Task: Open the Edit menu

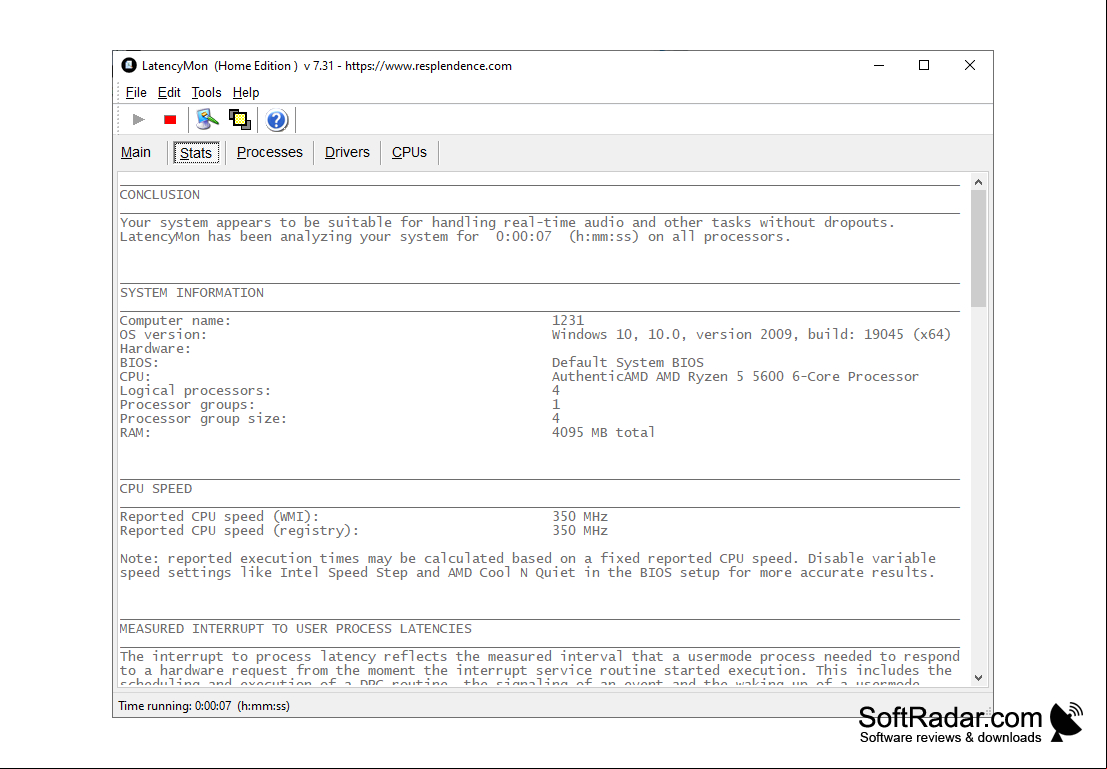Action: [169, 93]
